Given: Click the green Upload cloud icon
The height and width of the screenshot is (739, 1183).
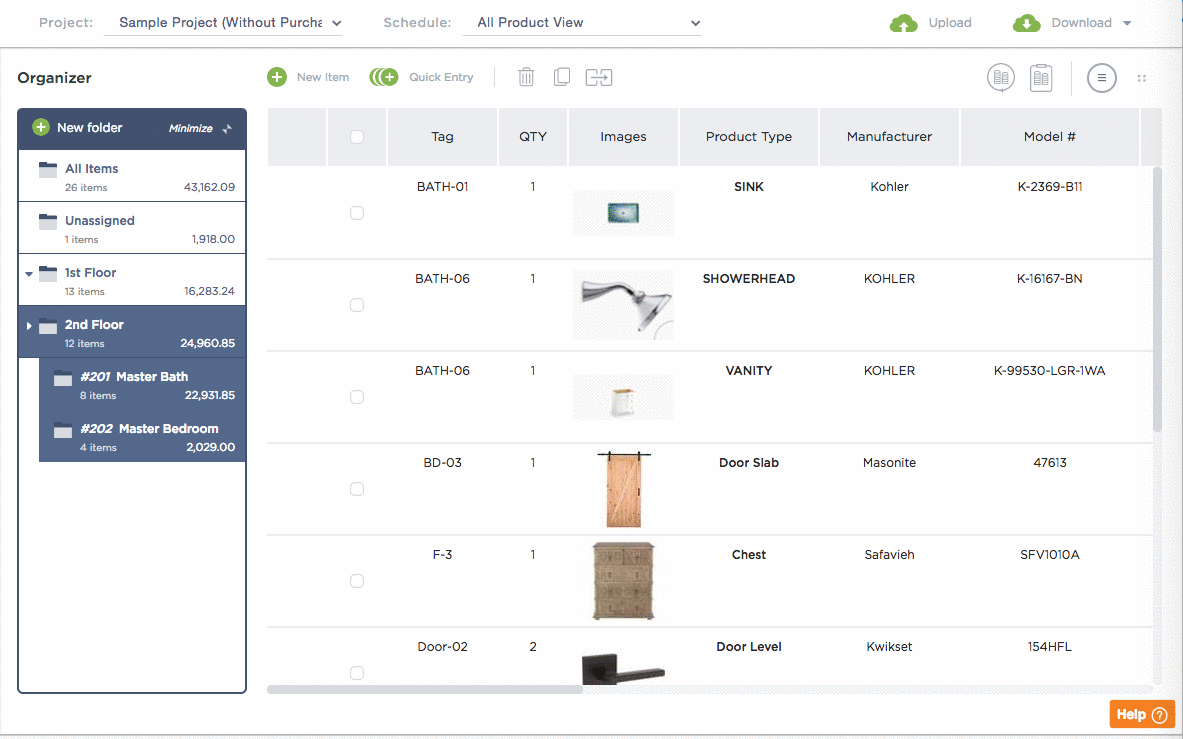Looking at the screenshot, I should click(x=904, y=23).
